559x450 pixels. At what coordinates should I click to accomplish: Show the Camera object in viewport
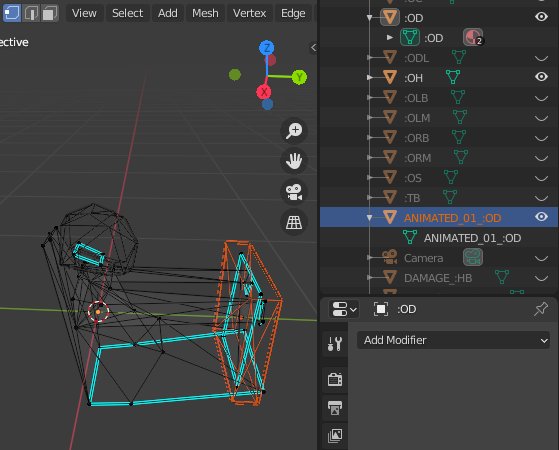[x=541, y=259]
